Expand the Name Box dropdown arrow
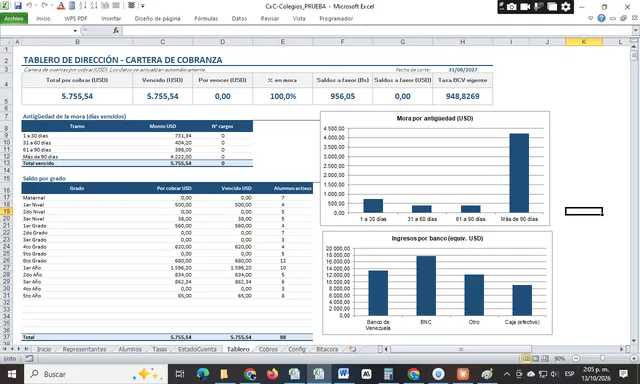Screen dimensions: 640x384 [x=75, y=31]
